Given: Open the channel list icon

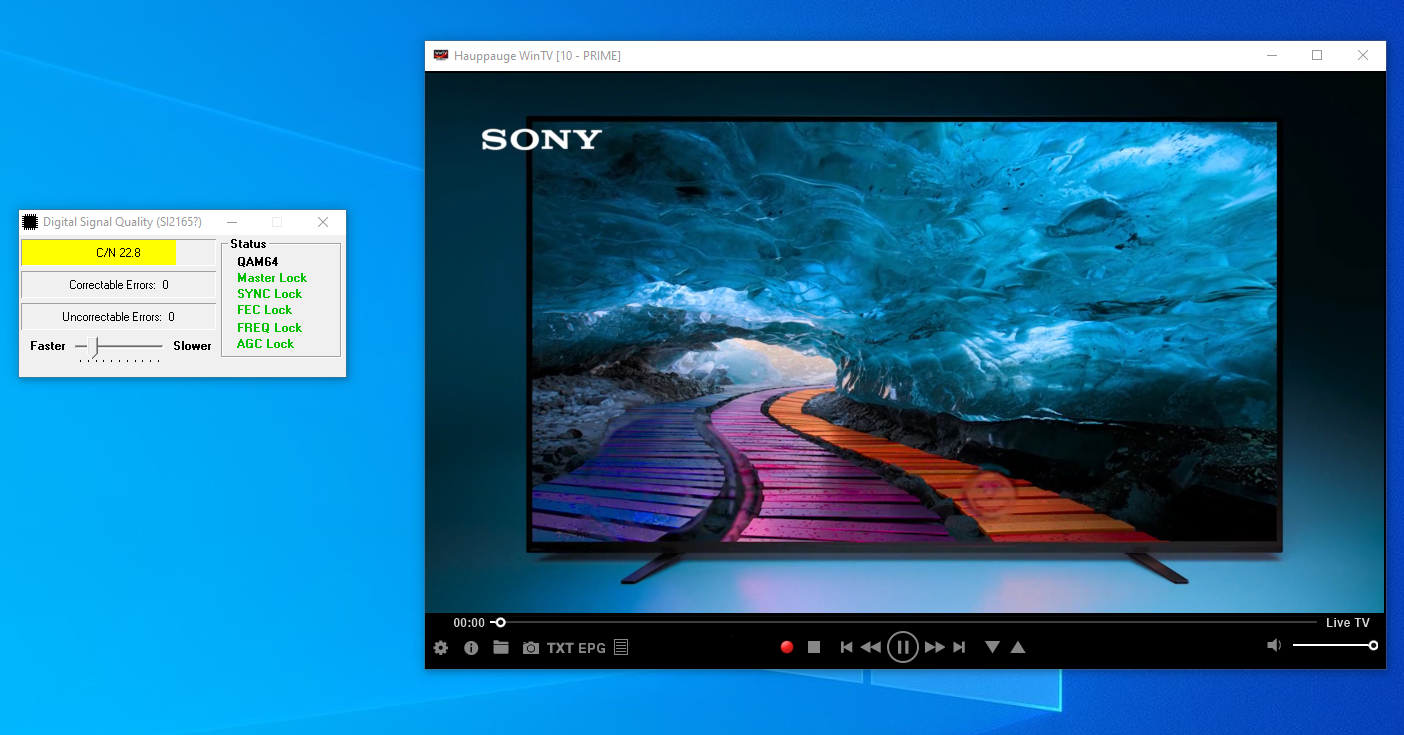Looking at the screenshot, I should point(621,648).
